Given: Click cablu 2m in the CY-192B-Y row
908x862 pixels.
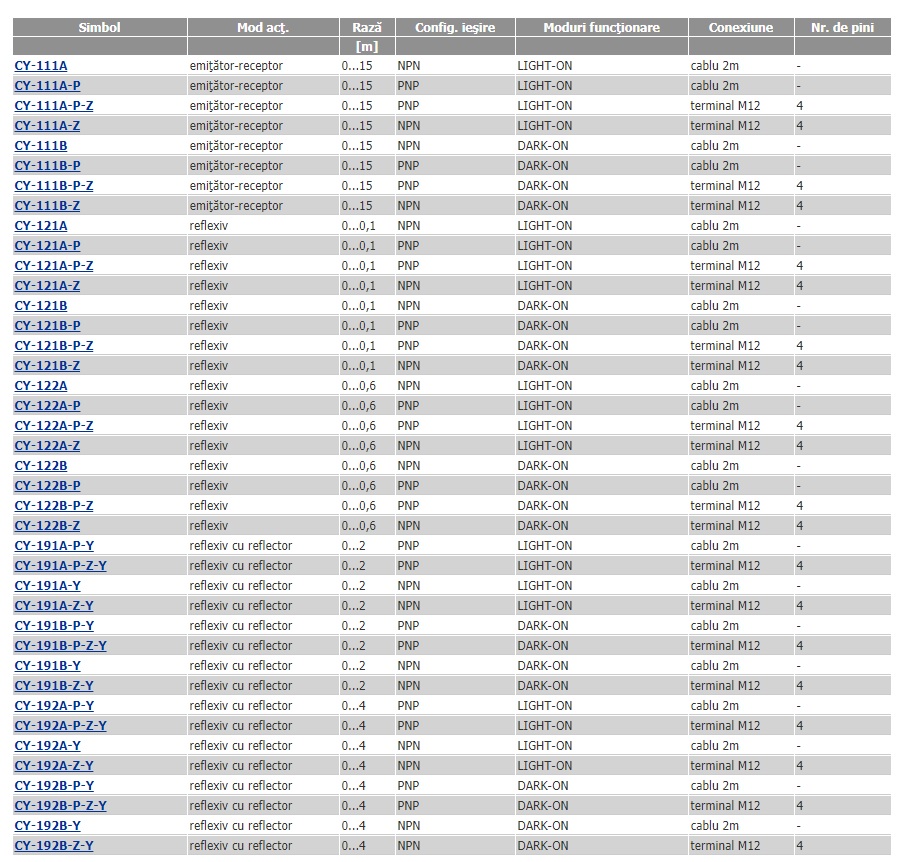Looking at the screenshot, I should pyautogui.click(x=715, y=826).
